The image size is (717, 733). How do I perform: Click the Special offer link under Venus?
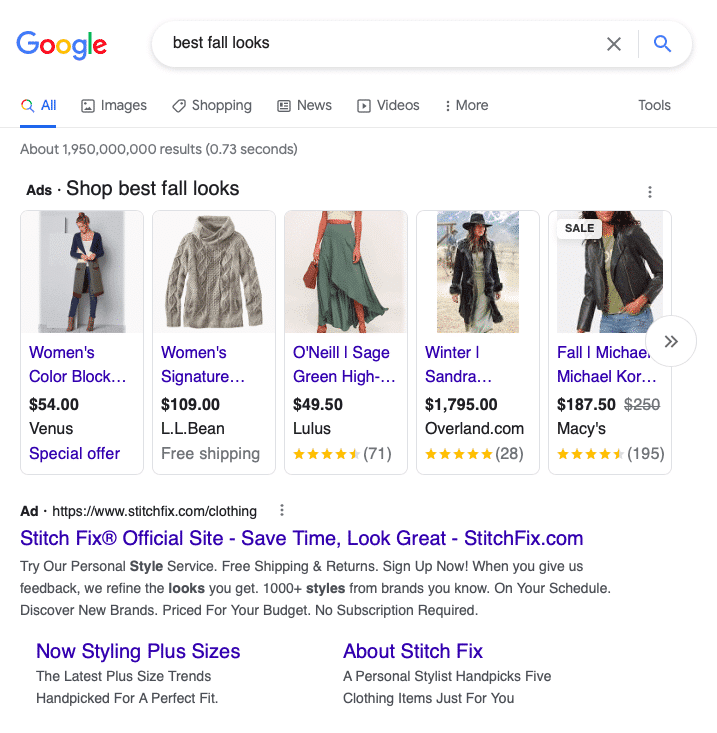point(74,453)
